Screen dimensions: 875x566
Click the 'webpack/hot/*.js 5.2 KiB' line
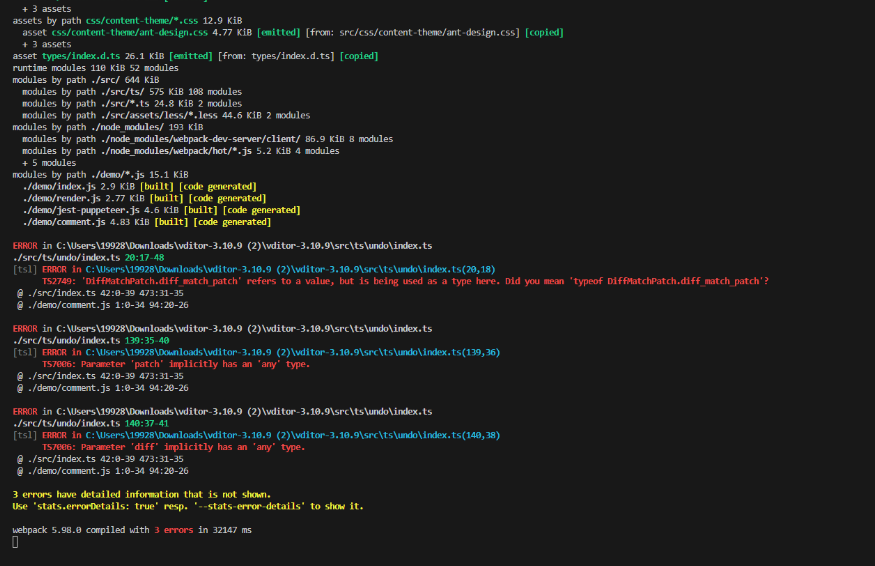pos(181,151)
